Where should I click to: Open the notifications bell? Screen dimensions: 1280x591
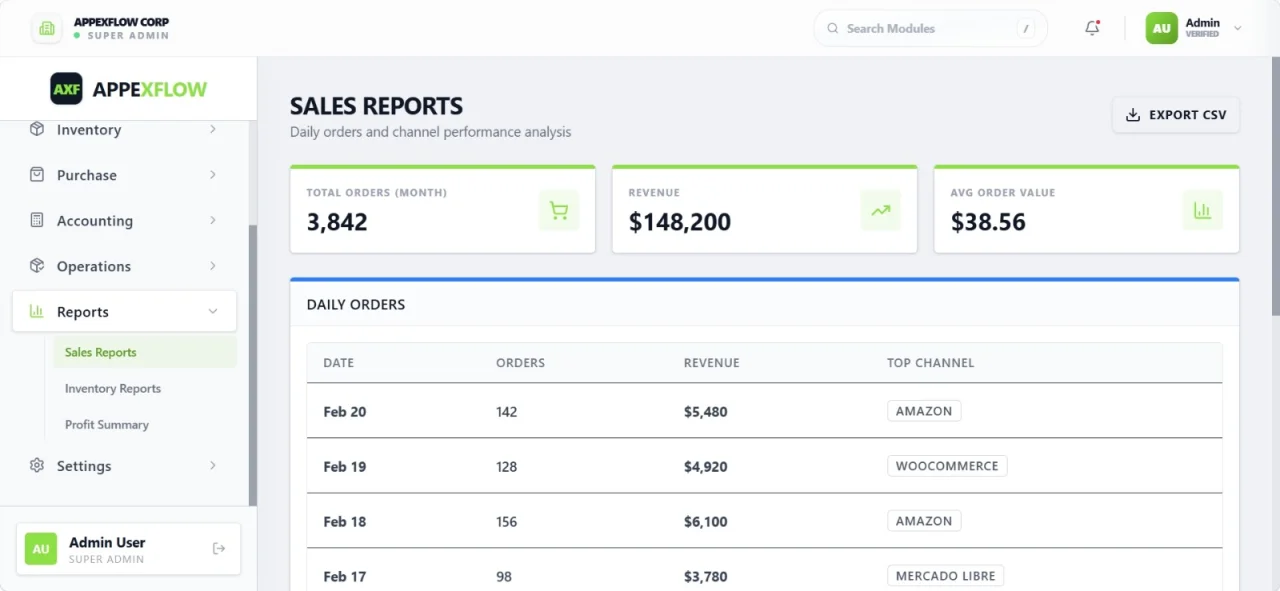tap(1092, 28)
